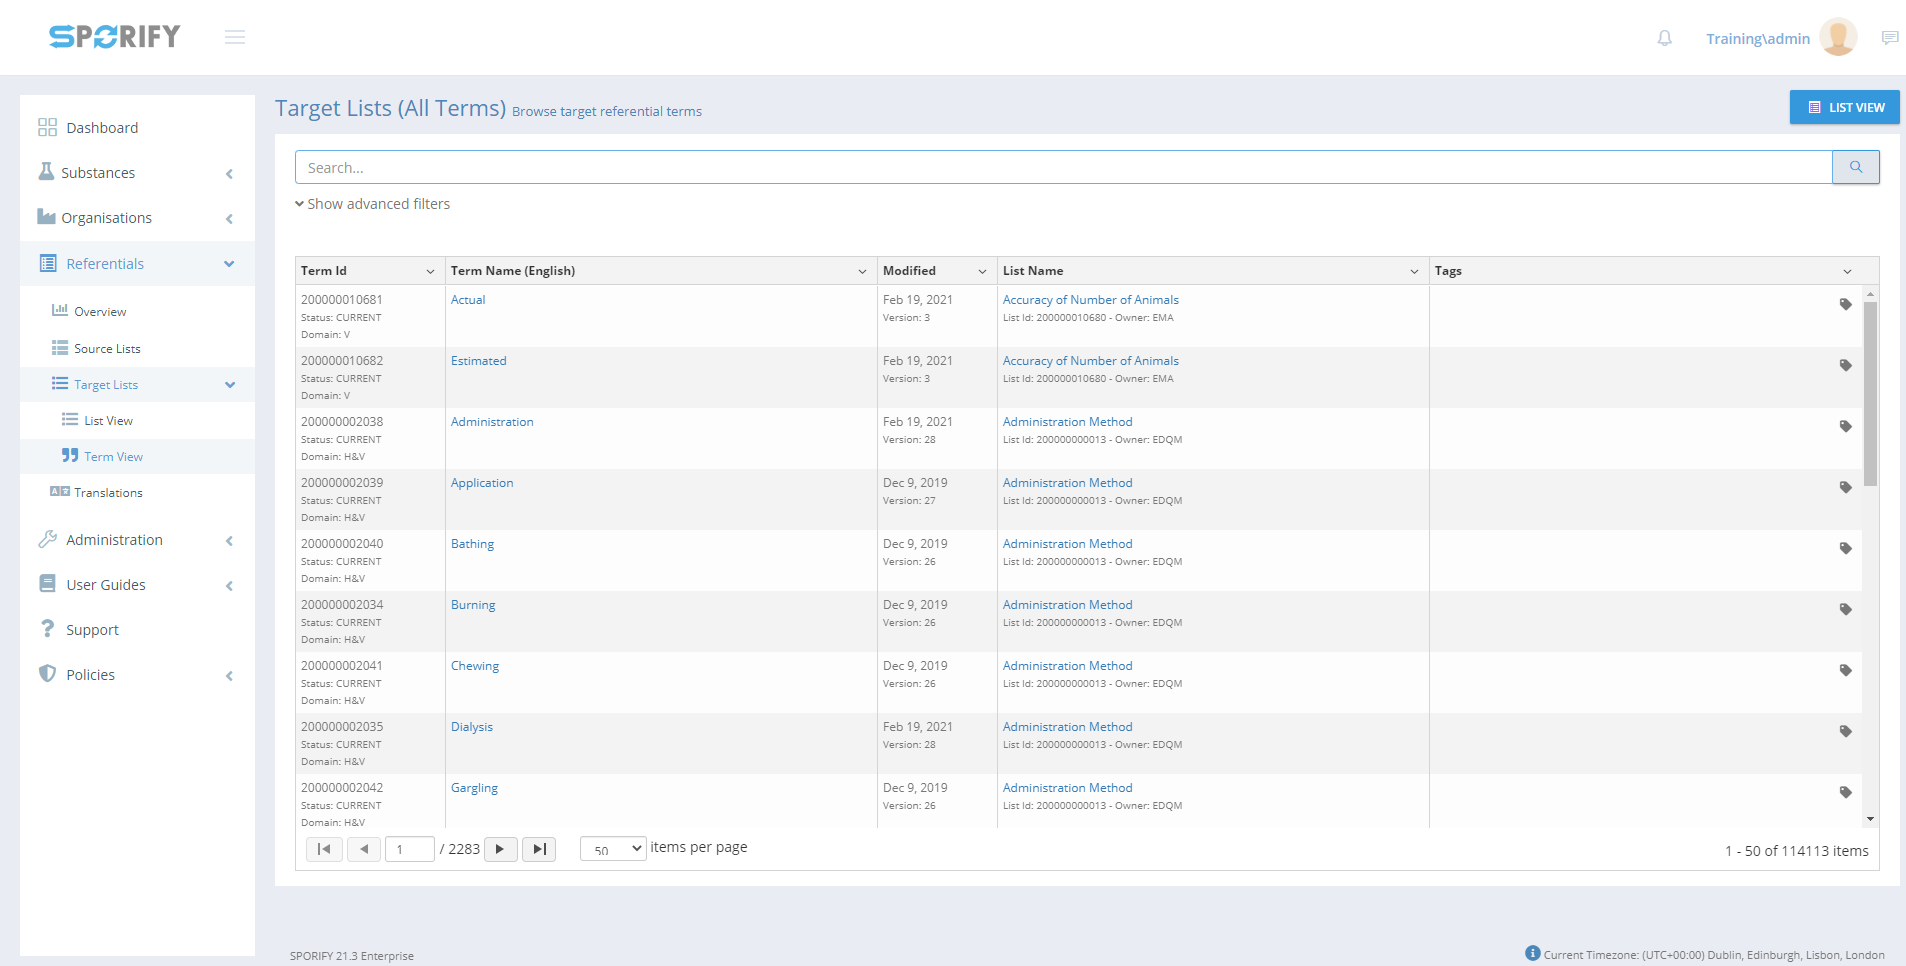Open the items per page dropdown
Image resolution: width=1906 pixels, height=966 pixels.
pyautogui.click(x=613, y=849)
